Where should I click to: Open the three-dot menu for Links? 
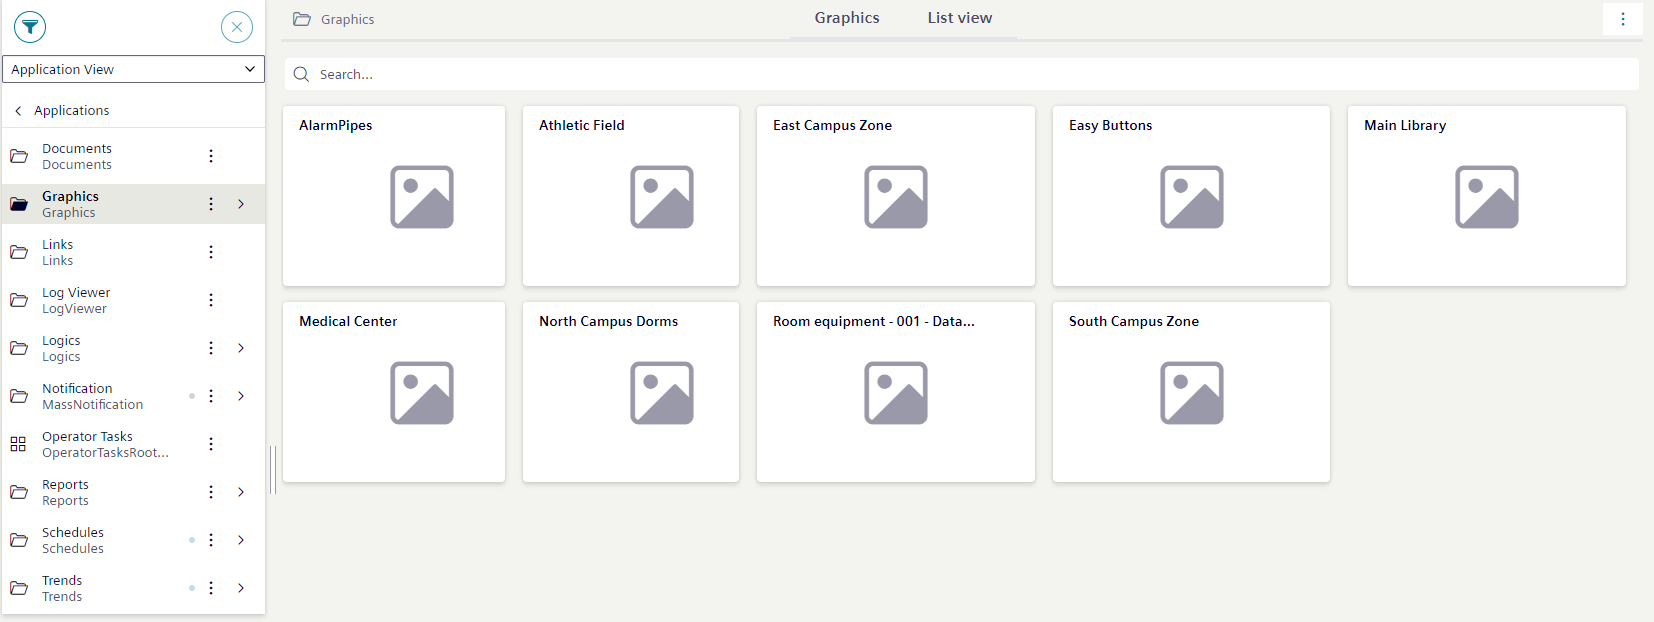click(211, 252)
